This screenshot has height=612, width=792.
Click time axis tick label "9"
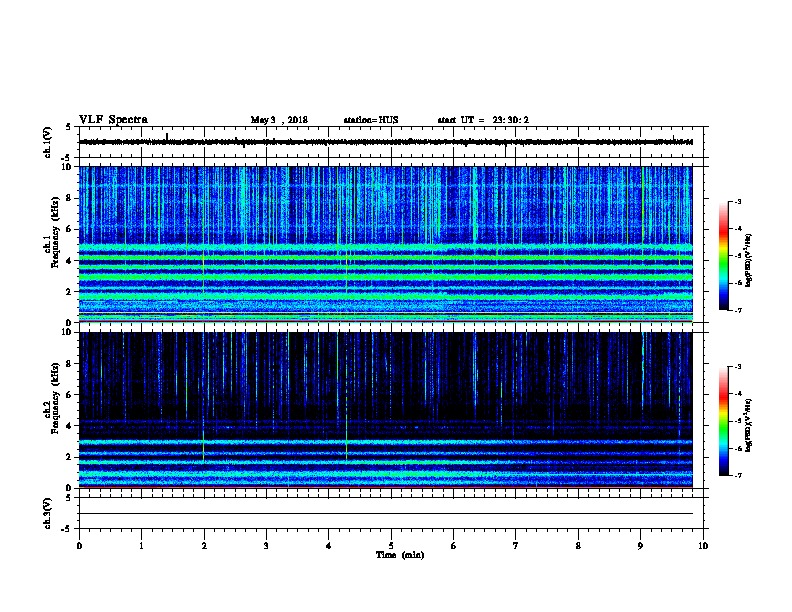point(640,546)
